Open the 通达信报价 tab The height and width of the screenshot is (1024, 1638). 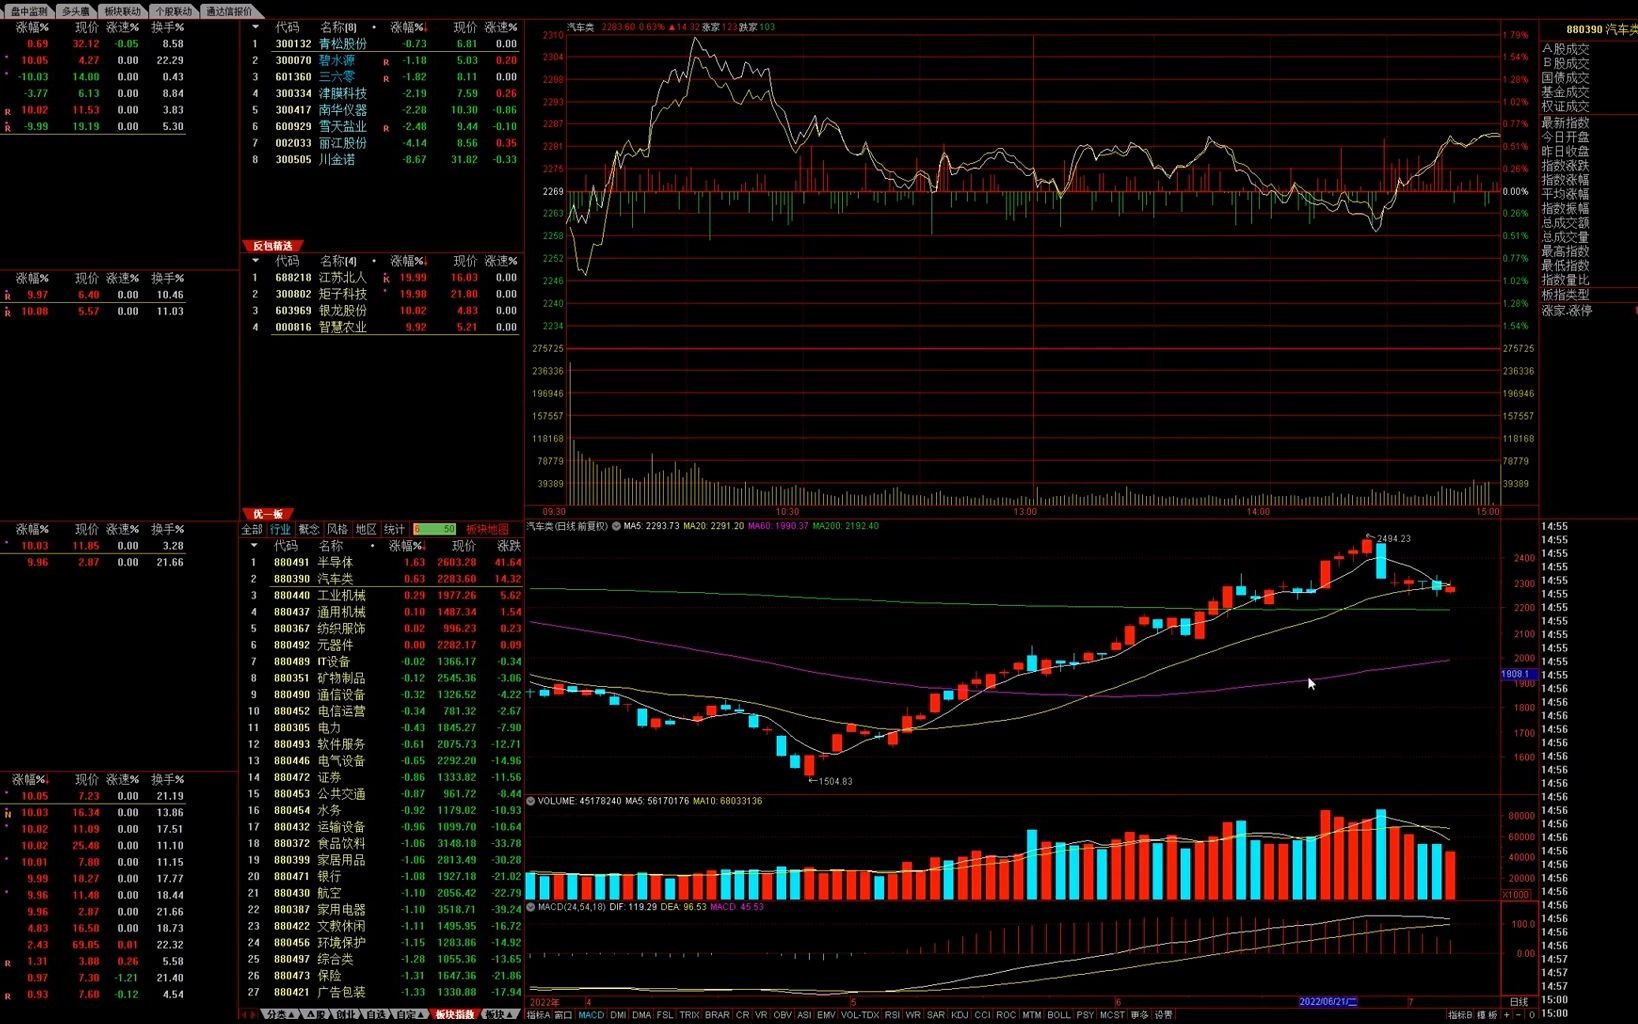point(229,11)
